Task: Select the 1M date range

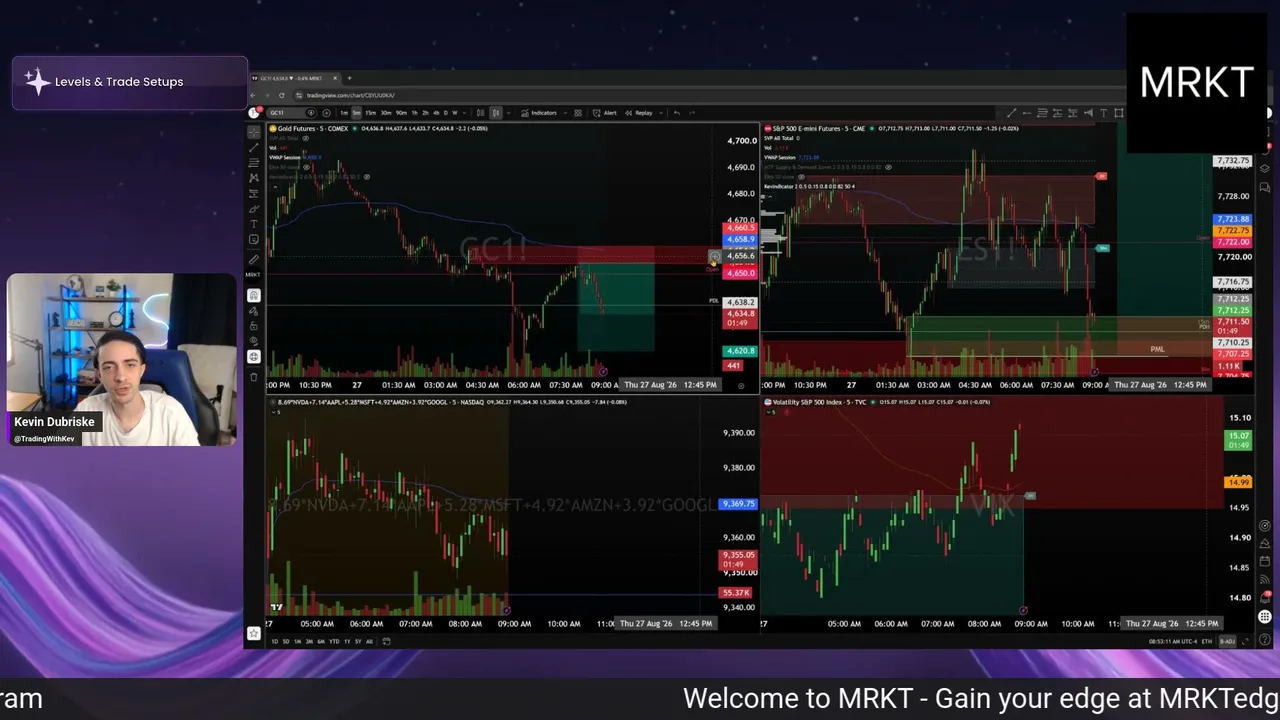Action: [298, 641]
